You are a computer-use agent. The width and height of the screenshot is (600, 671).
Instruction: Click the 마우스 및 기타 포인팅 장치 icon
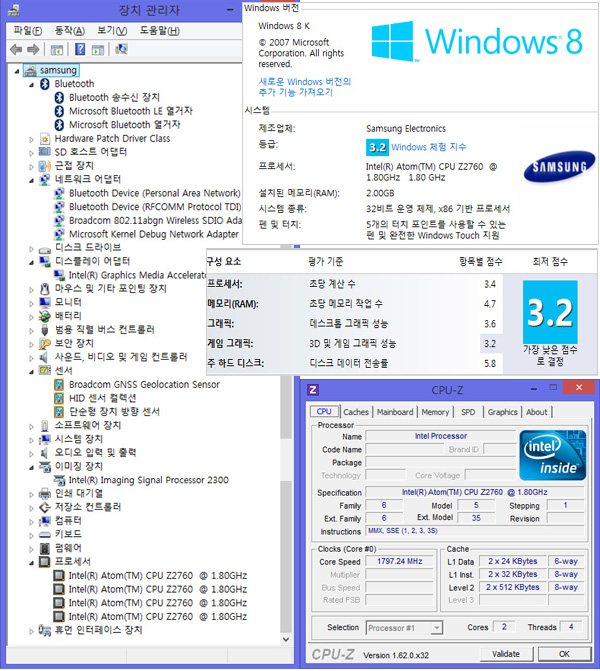pos(45,289)
